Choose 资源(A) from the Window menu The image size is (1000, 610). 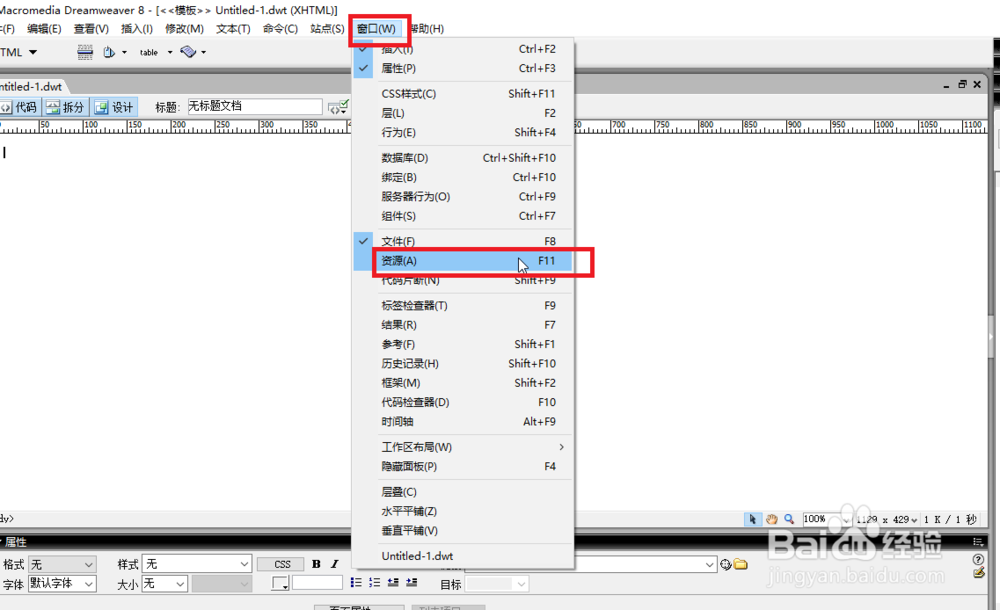(463, 261)
